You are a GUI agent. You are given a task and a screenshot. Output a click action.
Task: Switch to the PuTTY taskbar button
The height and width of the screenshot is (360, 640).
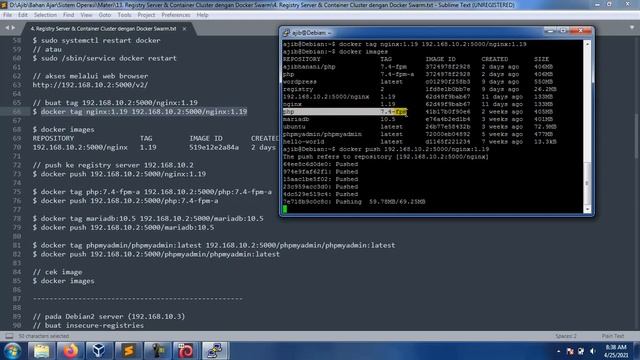pos(215,351)
